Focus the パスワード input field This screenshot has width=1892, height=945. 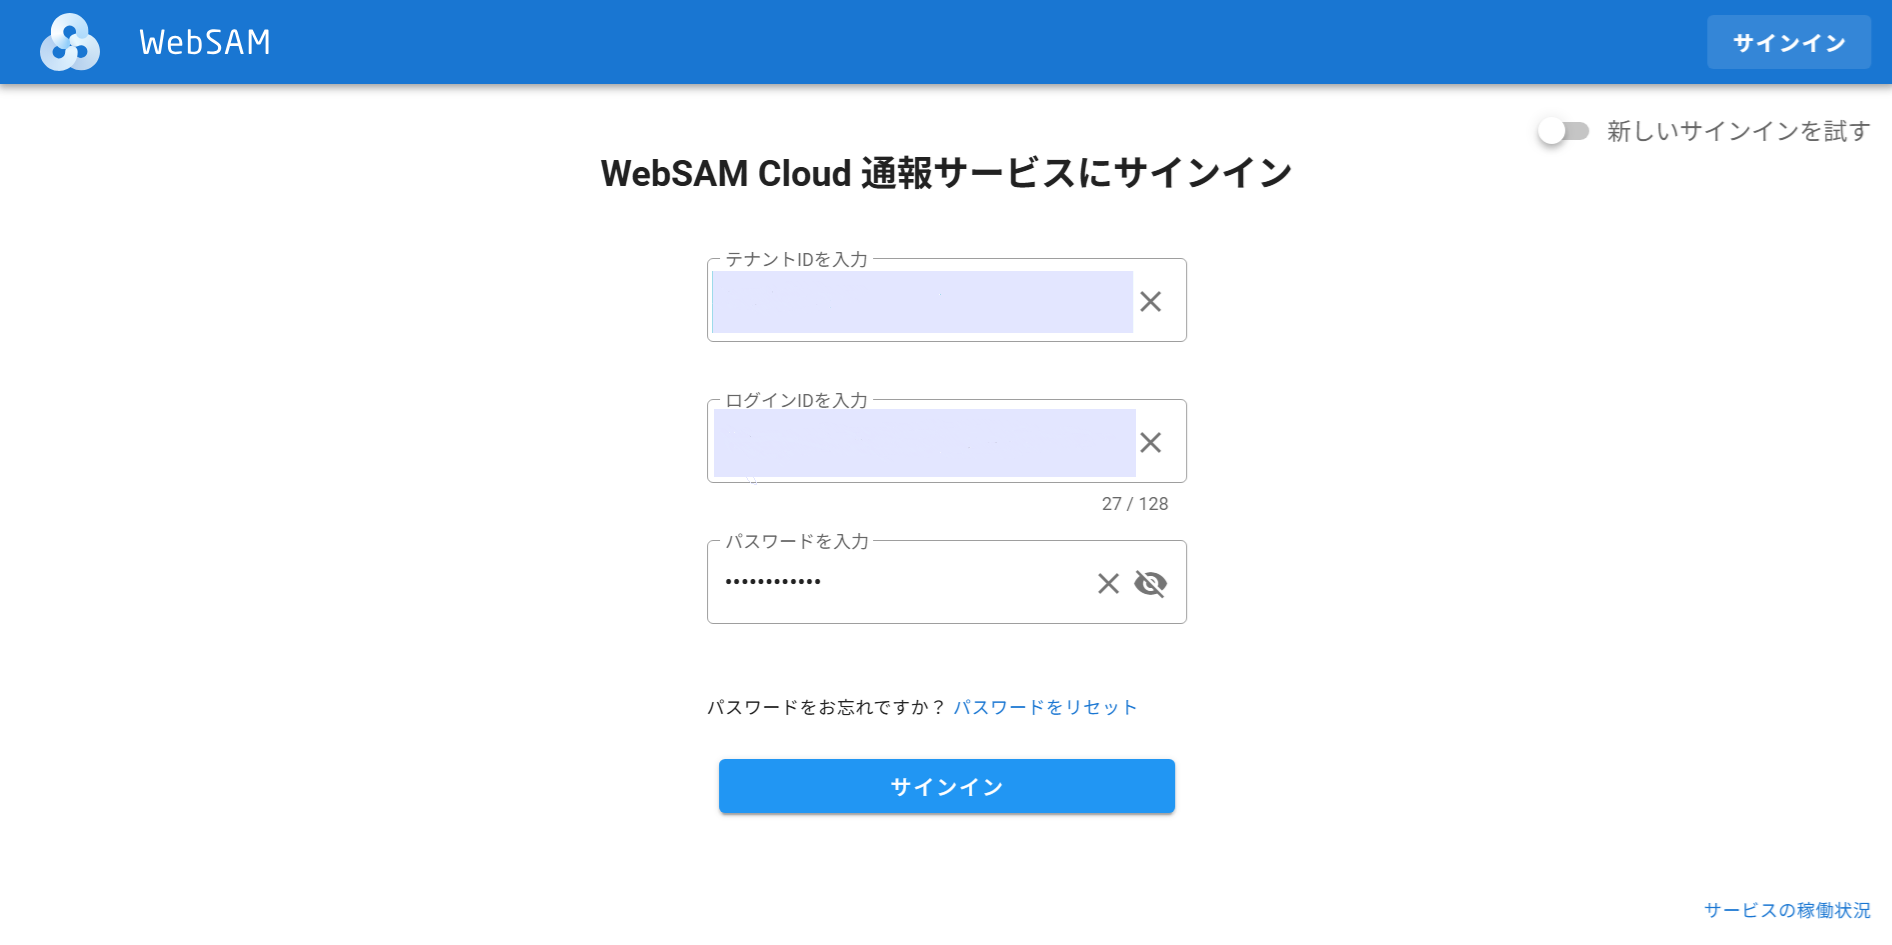pos(900,583)
